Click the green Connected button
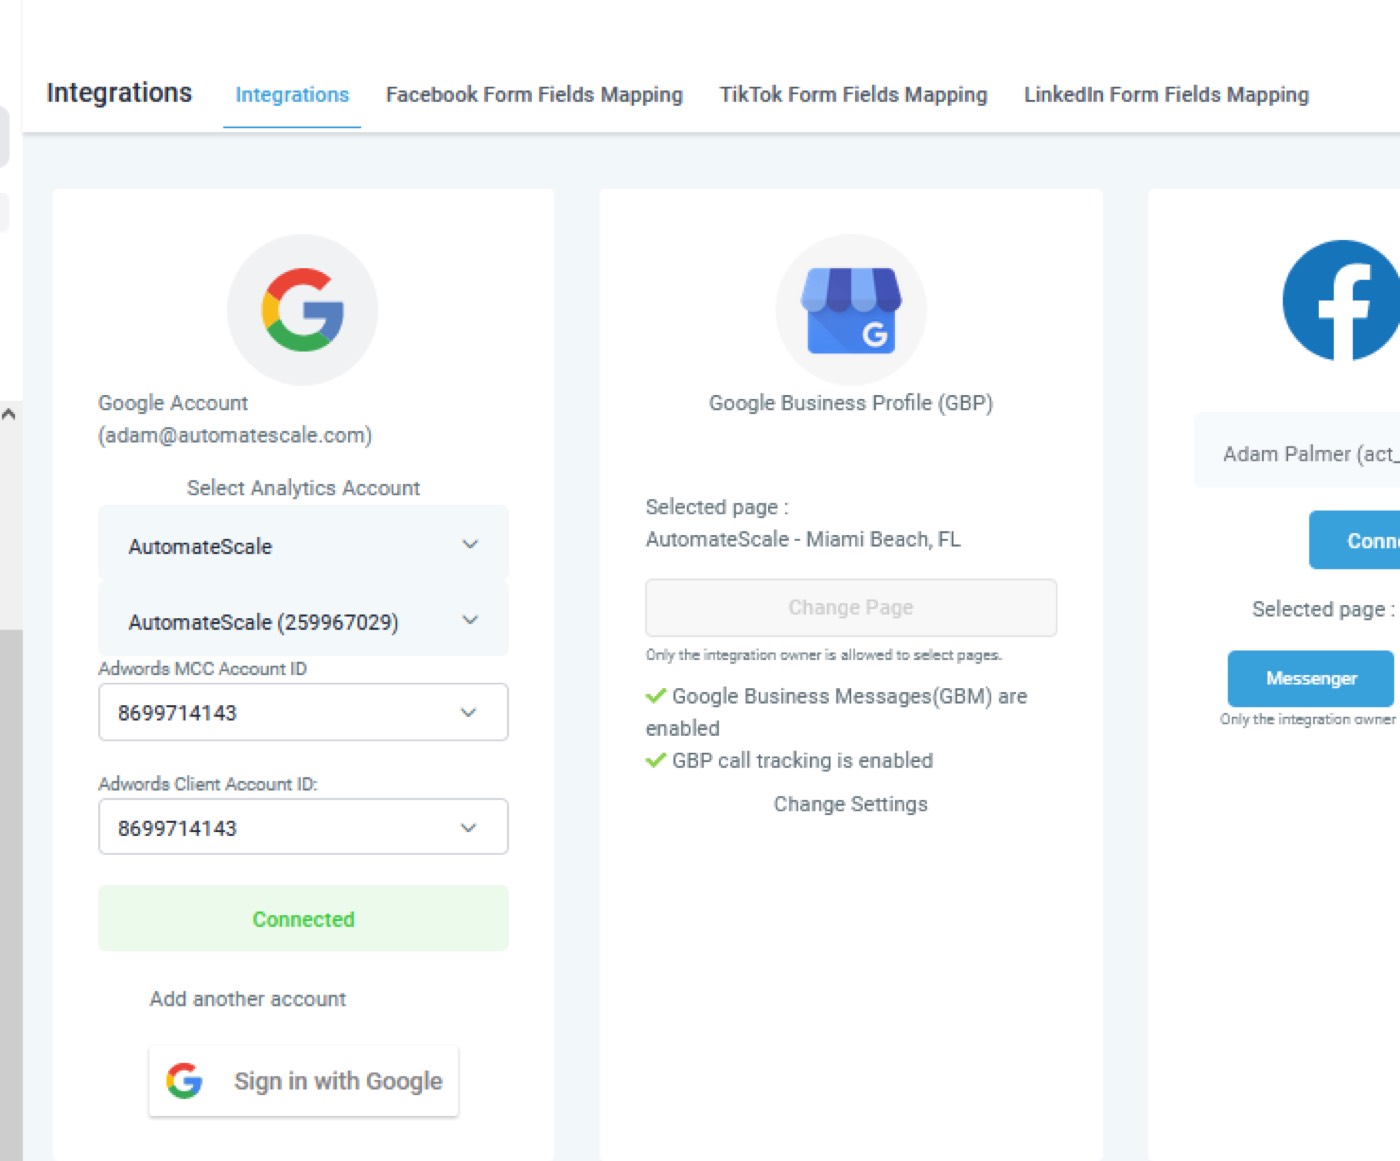Viewport: 1400px width, 1161px height. pos(303,918)
